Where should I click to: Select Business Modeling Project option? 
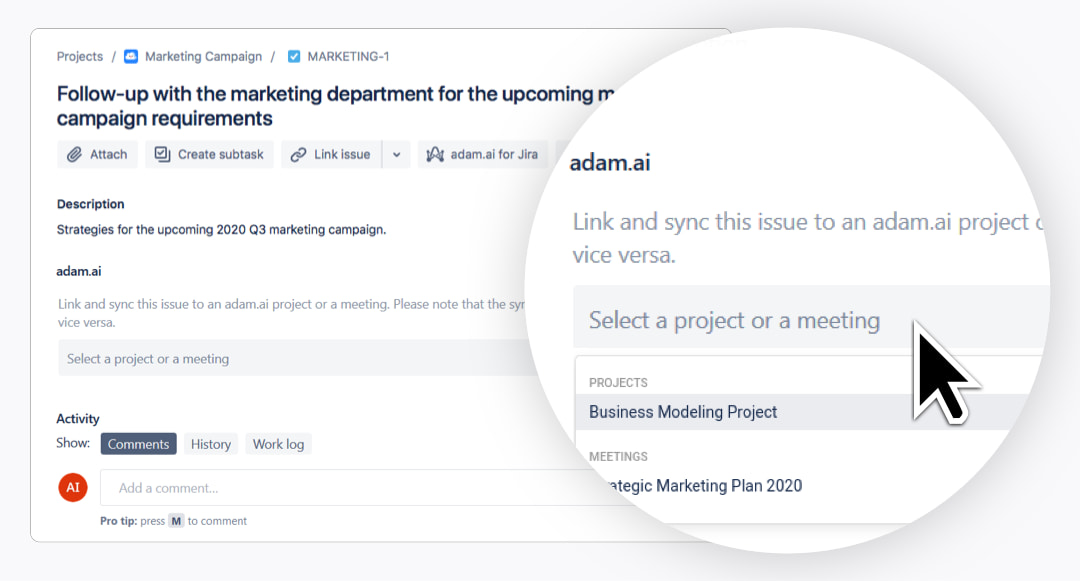[x=804, y=412]
